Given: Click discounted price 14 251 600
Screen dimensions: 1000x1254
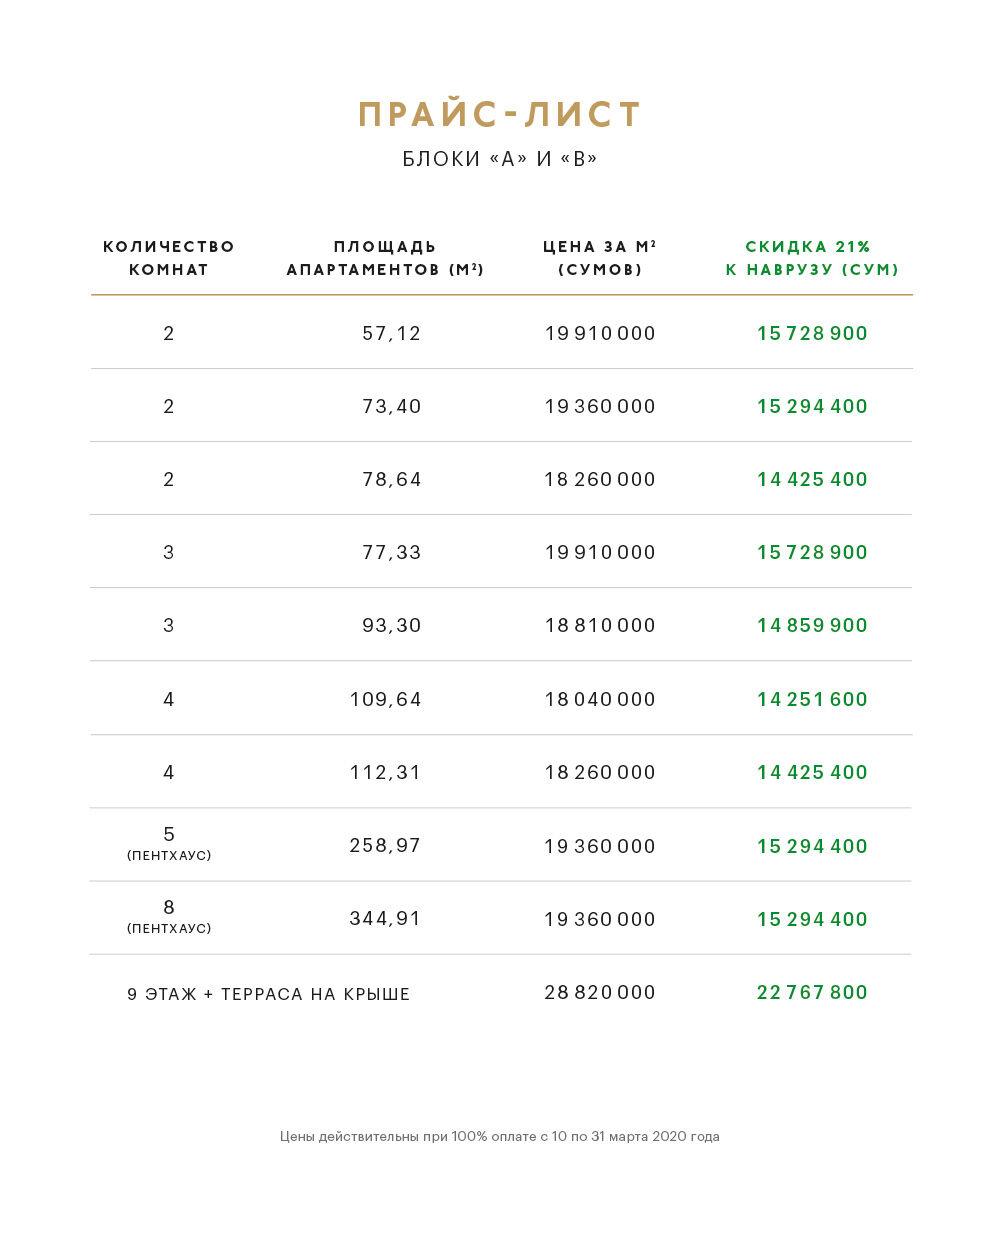Looking at the screenshot, I should (812, 699).
